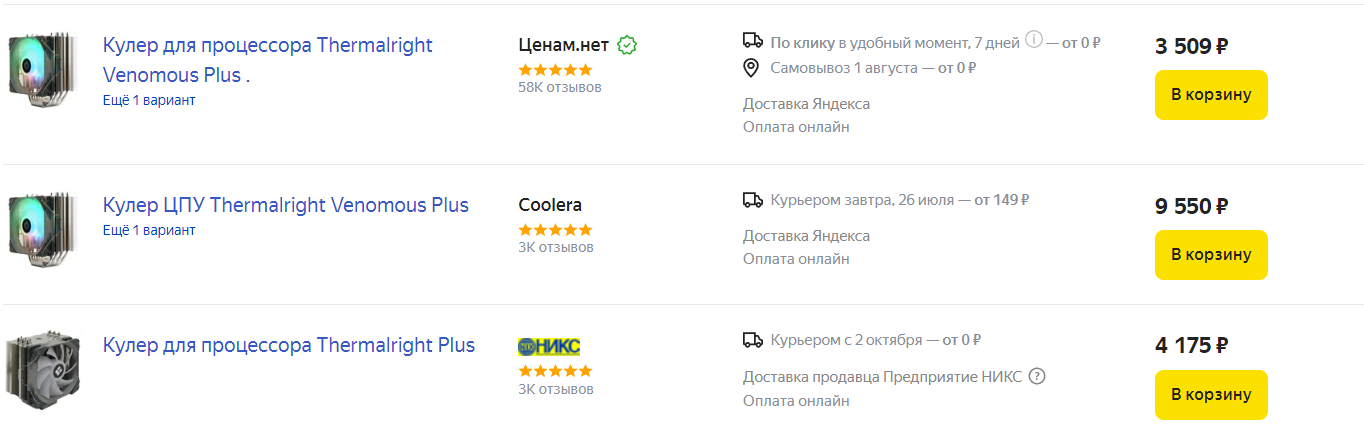Add the 9 550 ₽ cooler to cart

click(x=1210, y=255)
